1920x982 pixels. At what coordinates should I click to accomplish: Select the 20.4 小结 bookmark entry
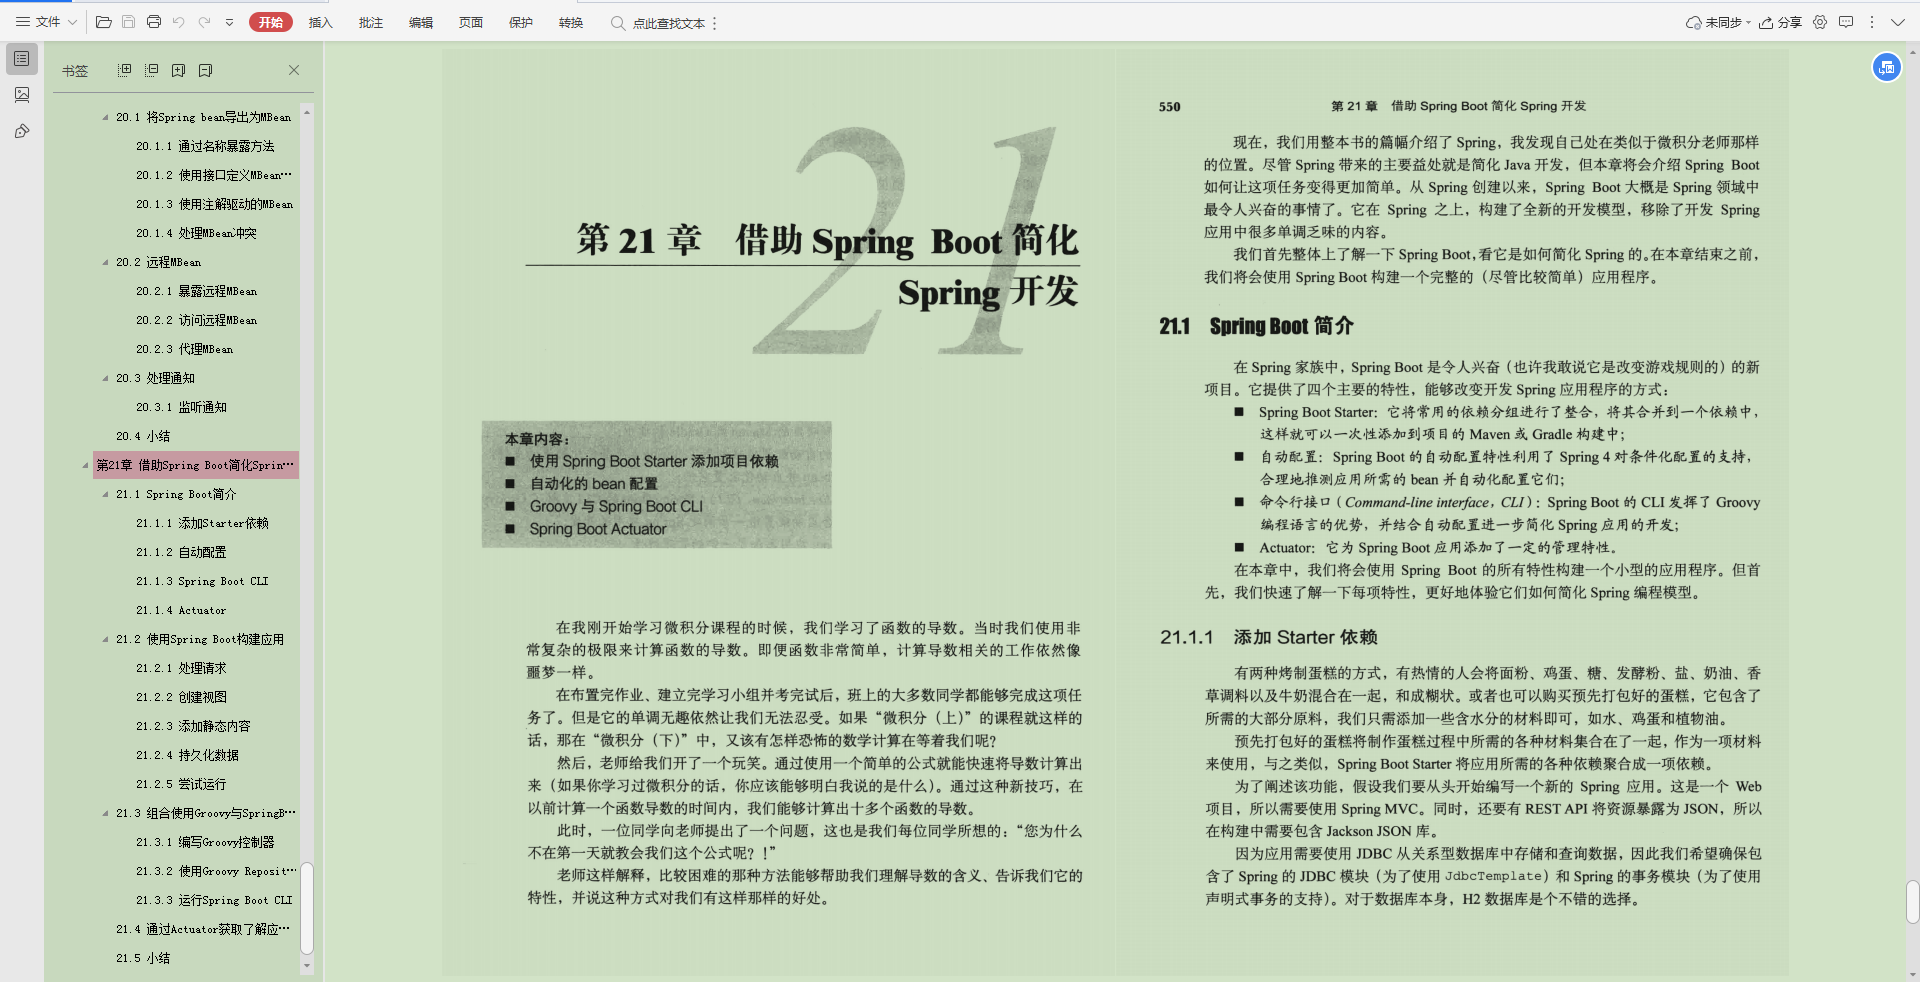pyautogui.click(x=143, y=436)
